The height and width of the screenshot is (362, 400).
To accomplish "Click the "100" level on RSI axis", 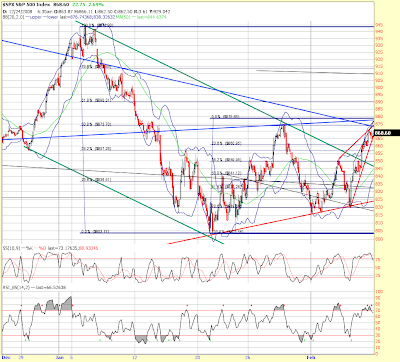I will tap(379, 292).
